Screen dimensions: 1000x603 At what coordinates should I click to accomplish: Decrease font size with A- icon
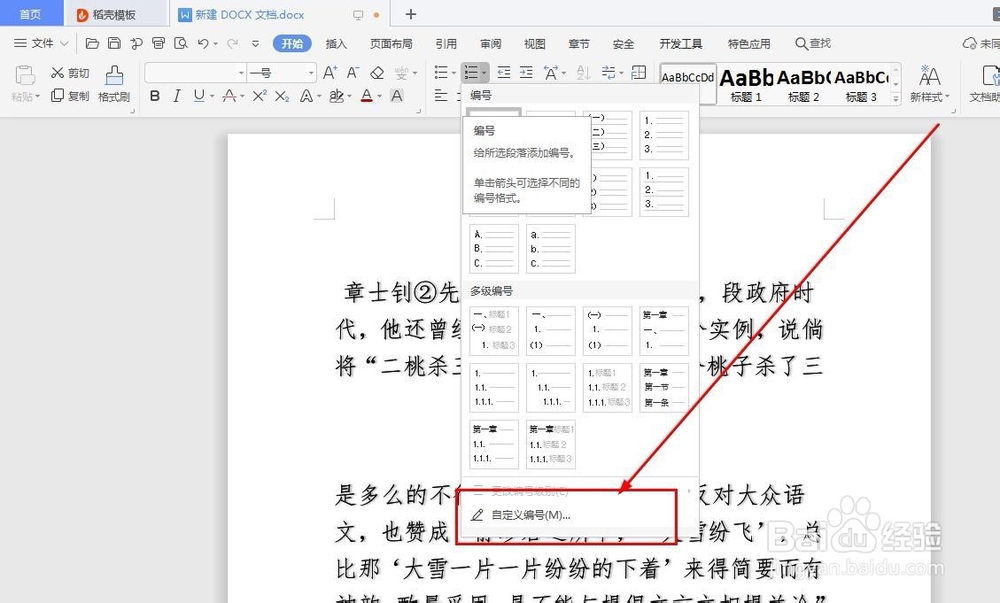click(353, 73)
